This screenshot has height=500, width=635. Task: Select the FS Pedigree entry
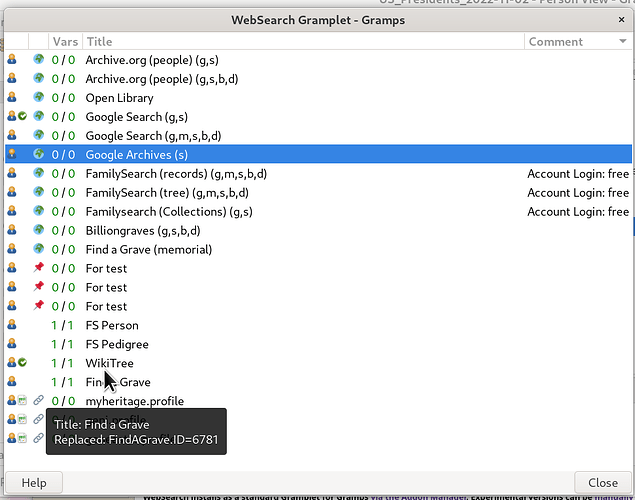318,344
